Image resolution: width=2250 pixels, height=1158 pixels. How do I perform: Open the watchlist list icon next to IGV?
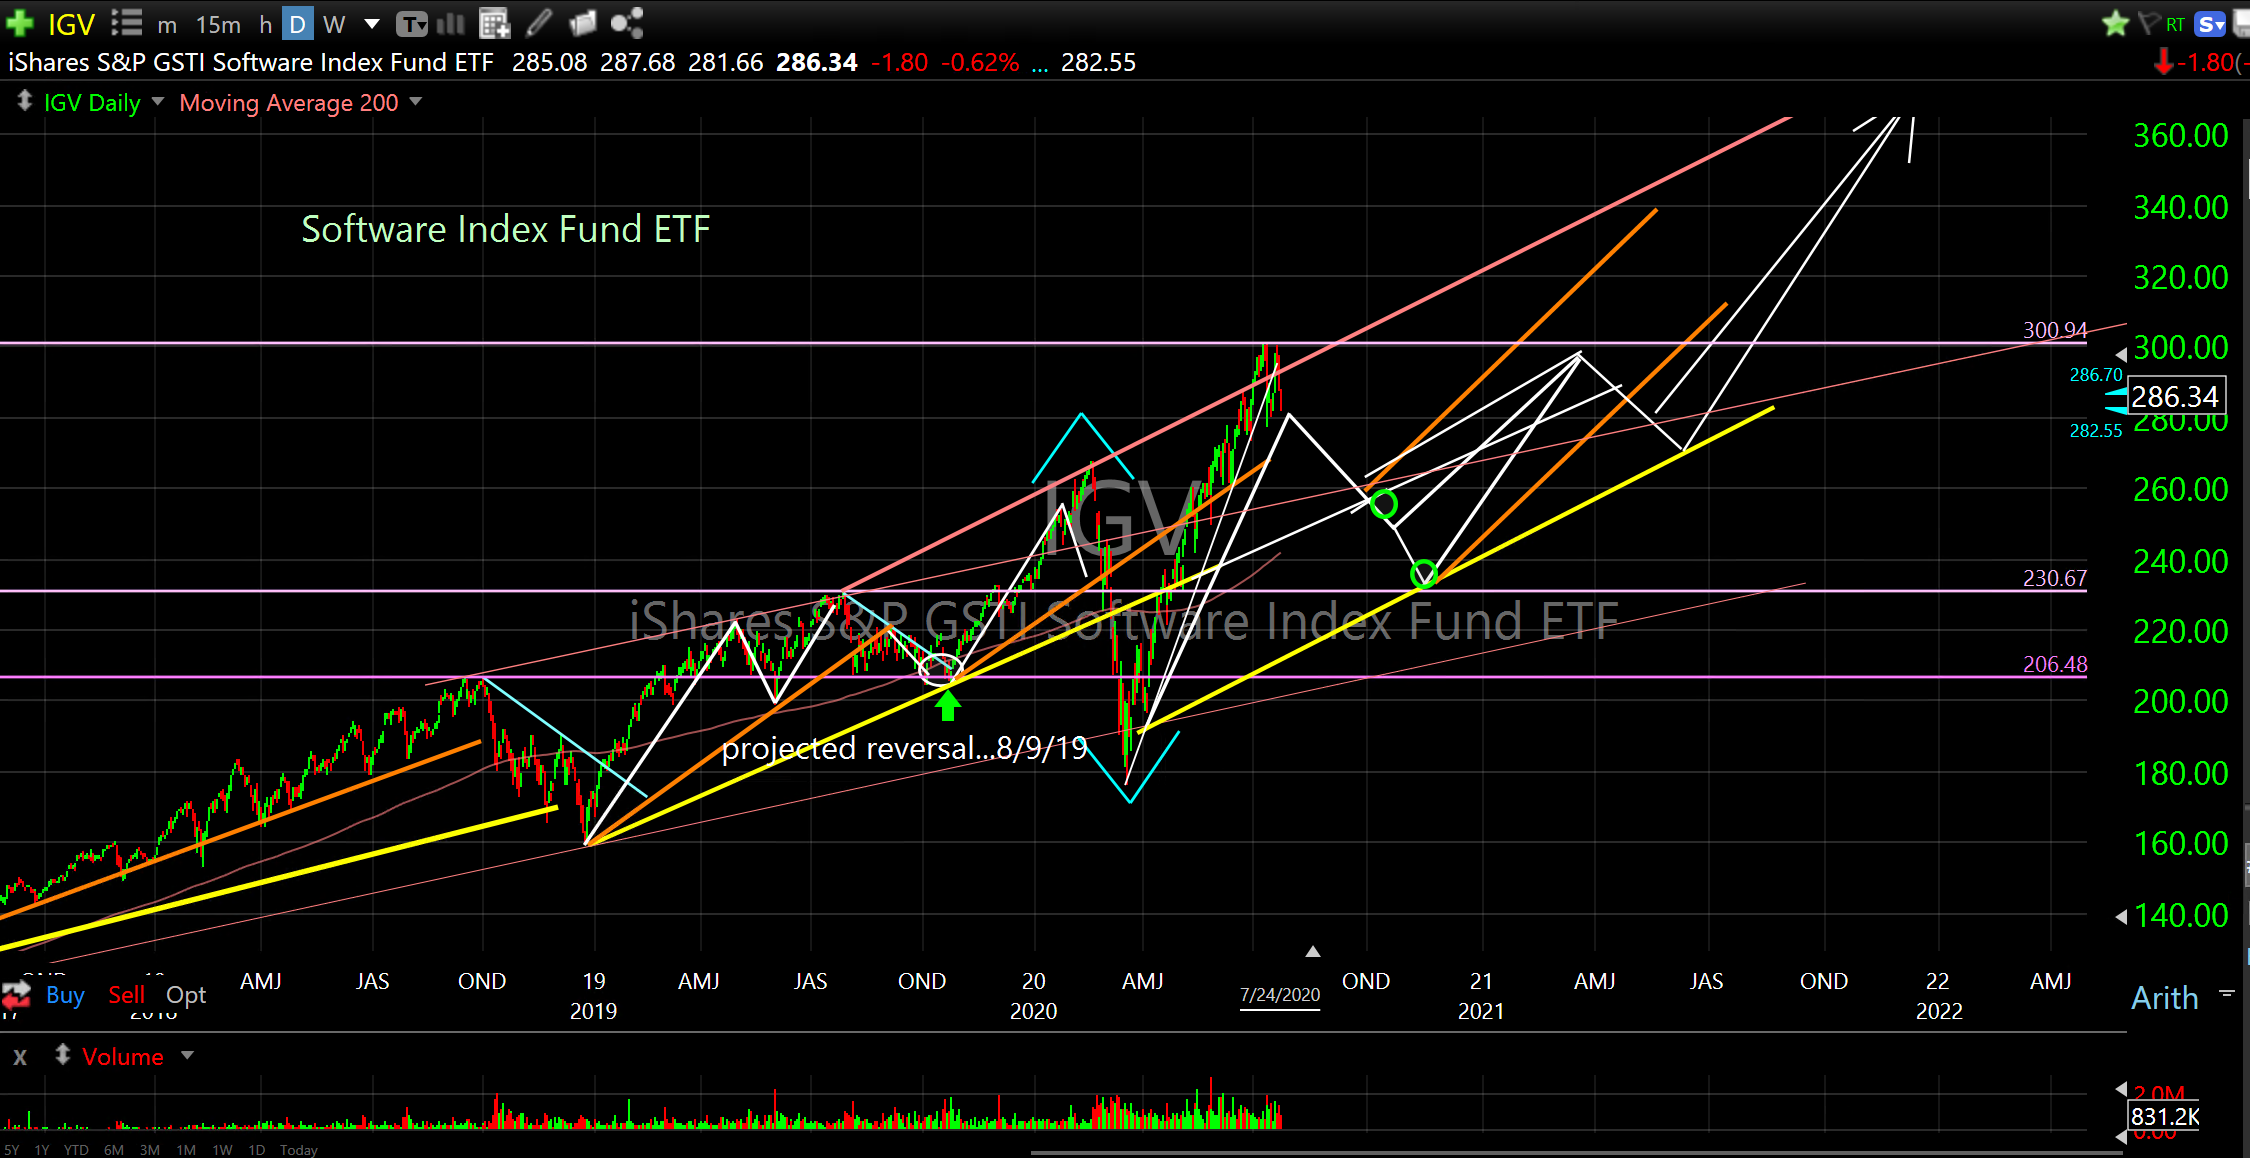[x=126, y=23]
